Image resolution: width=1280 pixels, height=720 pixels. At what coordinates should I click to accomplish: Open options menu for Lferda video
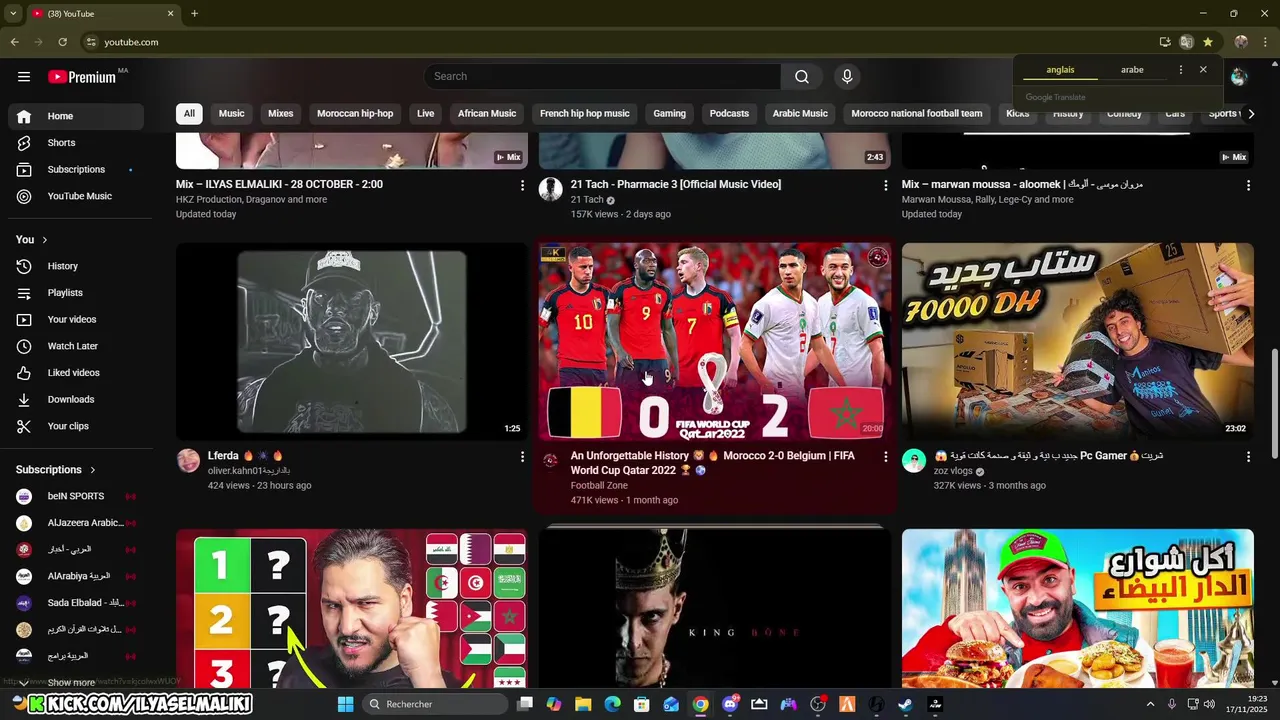pyautogui.click(x=522, y=457)
